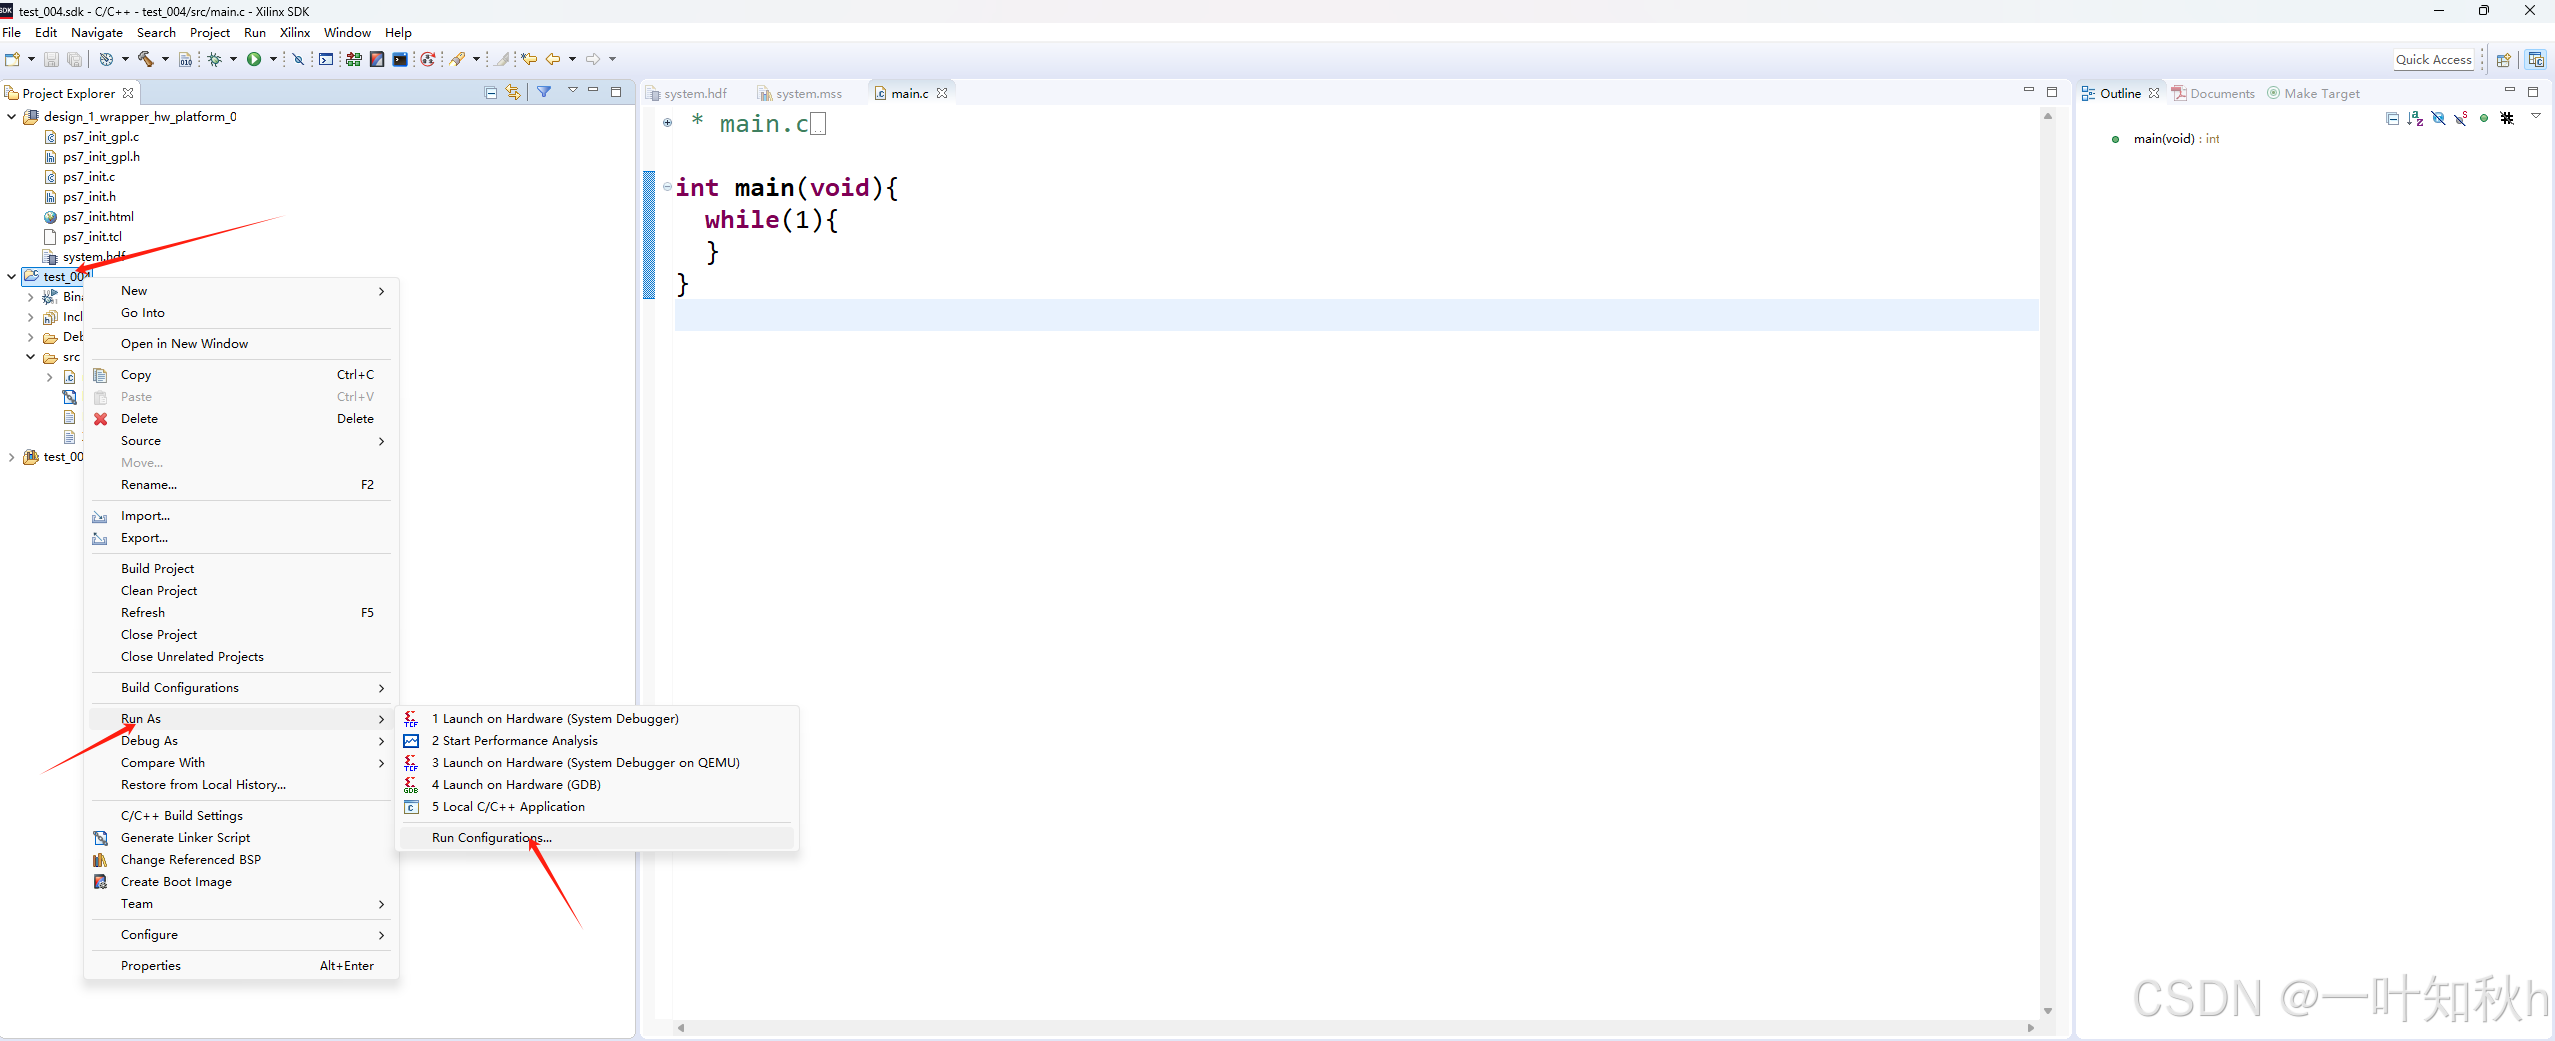Image resolution: width=2555 pixels, height=1041 pixels.
Task: Click the dark terminal window icon
Action: [400, 59]
